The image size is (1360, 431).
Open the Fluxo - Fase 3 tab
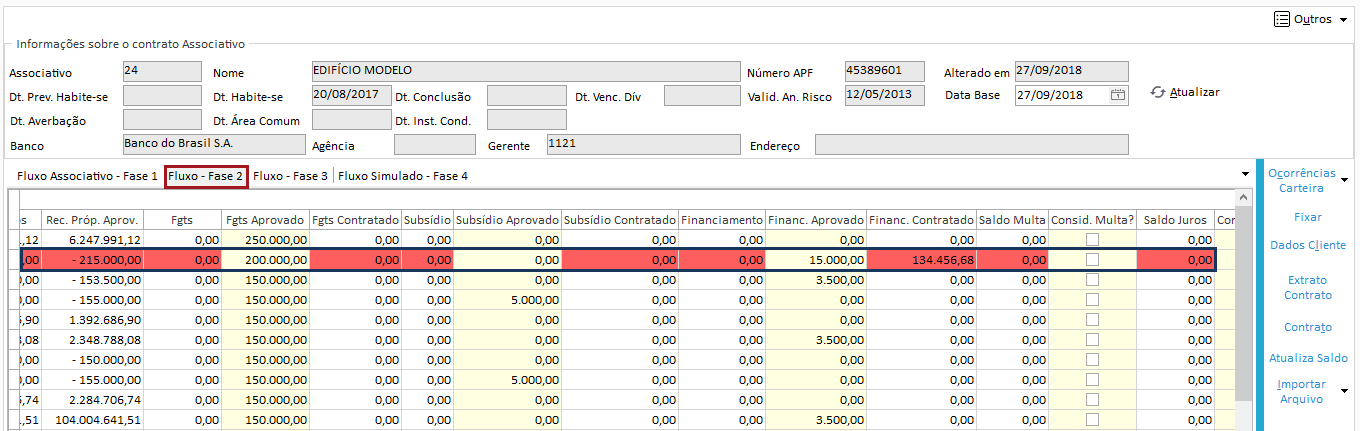click(290, 176)
